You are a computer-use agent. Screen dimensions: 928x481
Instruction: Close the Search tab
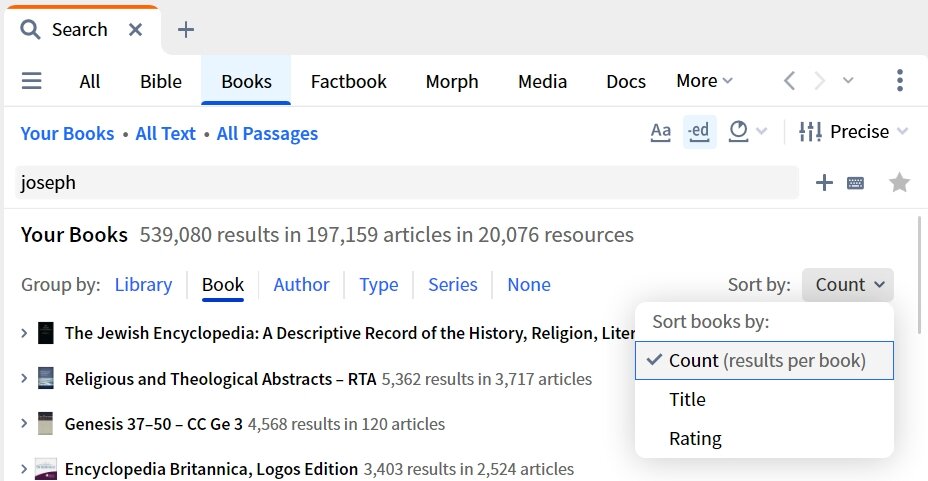(x=136, y=30)
